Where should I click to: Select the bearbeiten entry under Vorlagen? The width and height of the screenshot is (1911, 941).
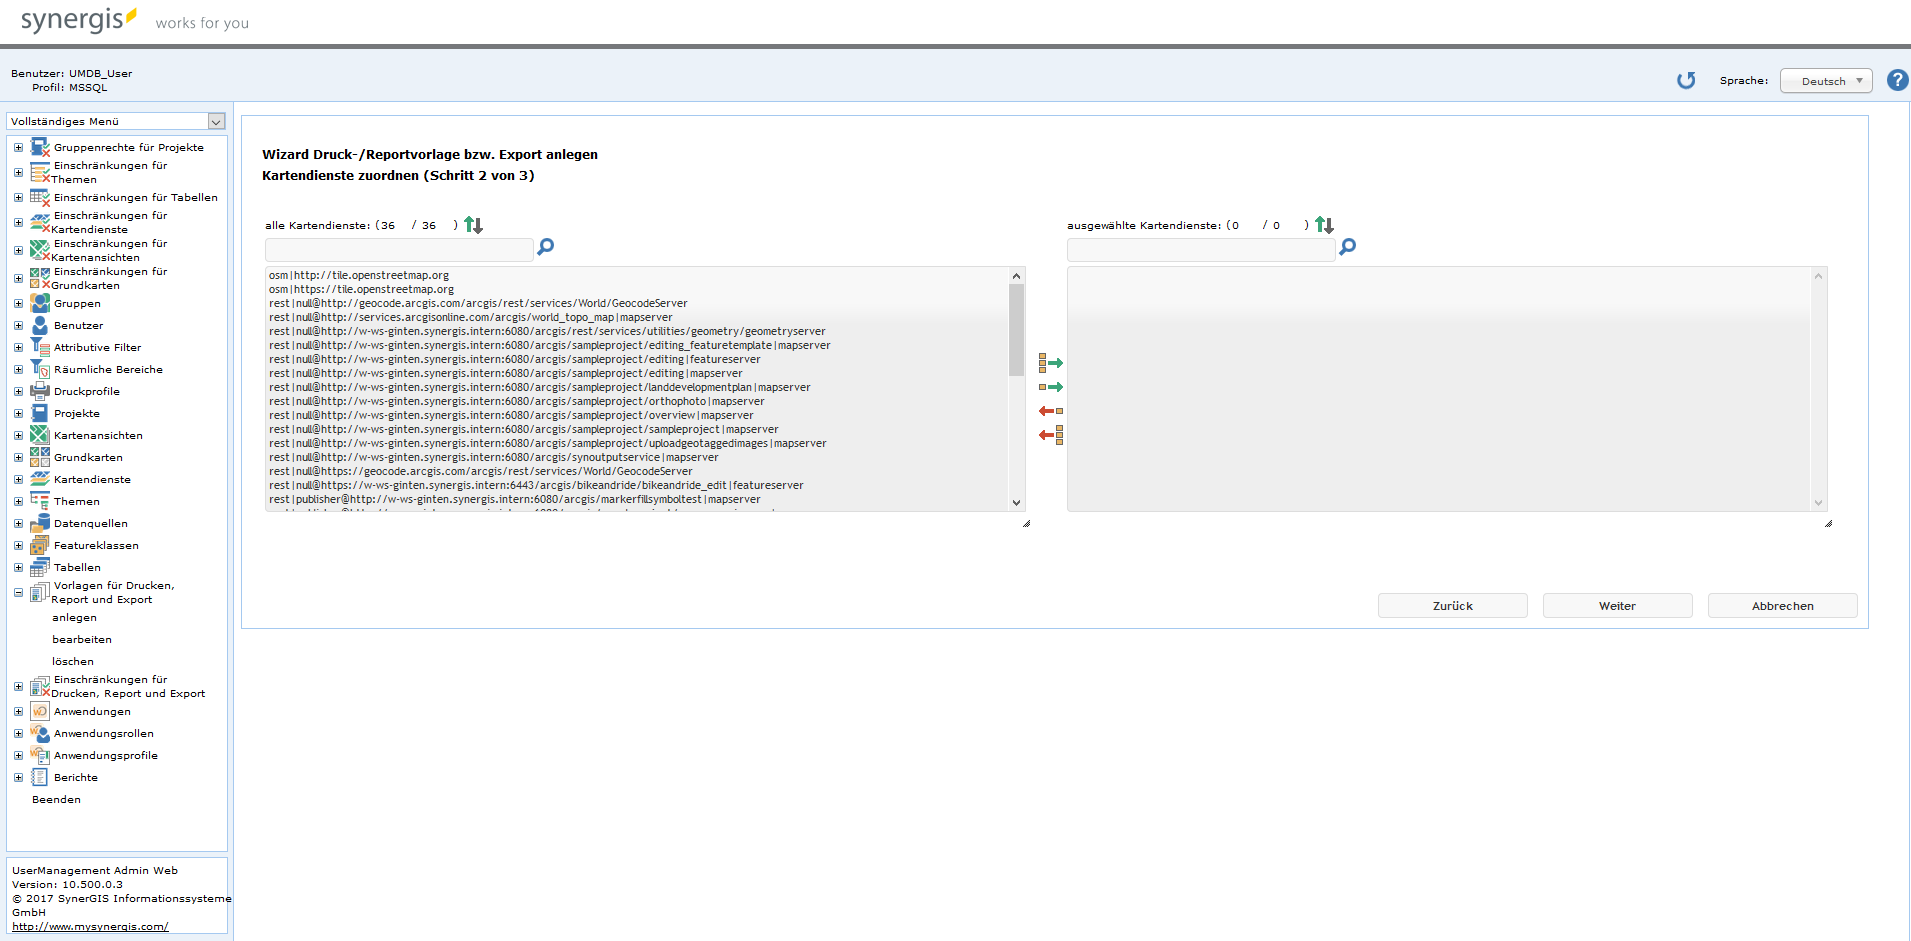click(81, 639)
